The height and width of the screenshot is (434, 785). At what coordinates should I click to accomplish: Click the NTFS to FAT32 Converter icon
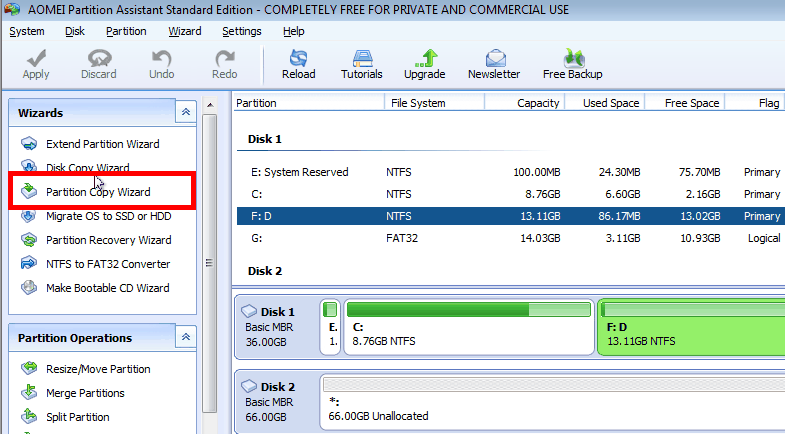29,264
